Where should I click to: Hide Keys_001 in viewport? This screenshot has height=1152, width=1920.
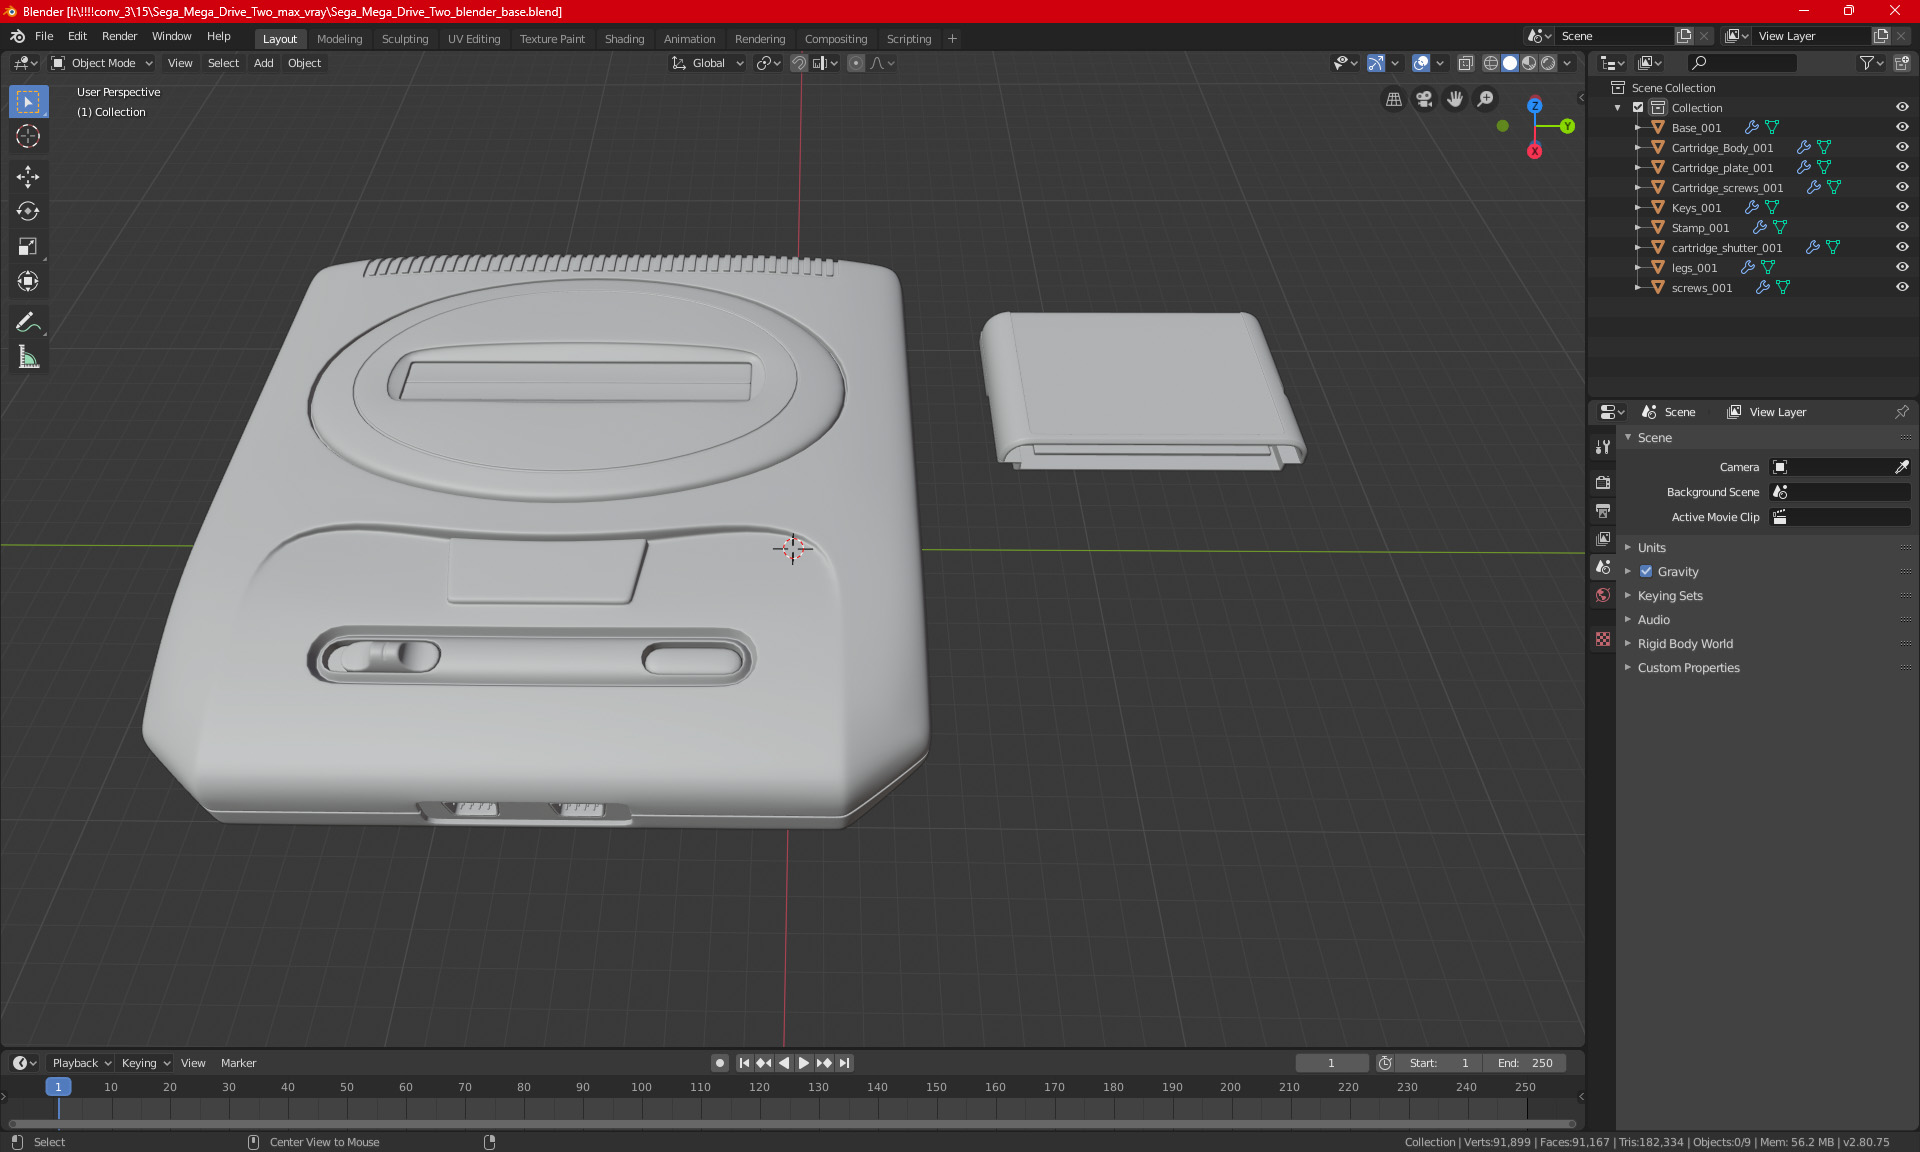coord(1902,208)
